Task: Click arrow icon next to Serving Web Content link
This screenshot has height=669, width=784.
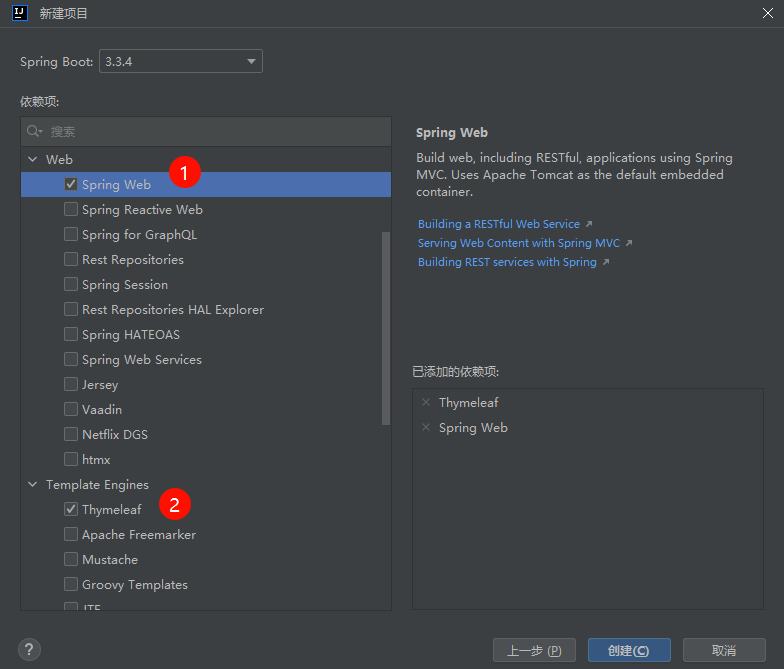Action: 629,243
